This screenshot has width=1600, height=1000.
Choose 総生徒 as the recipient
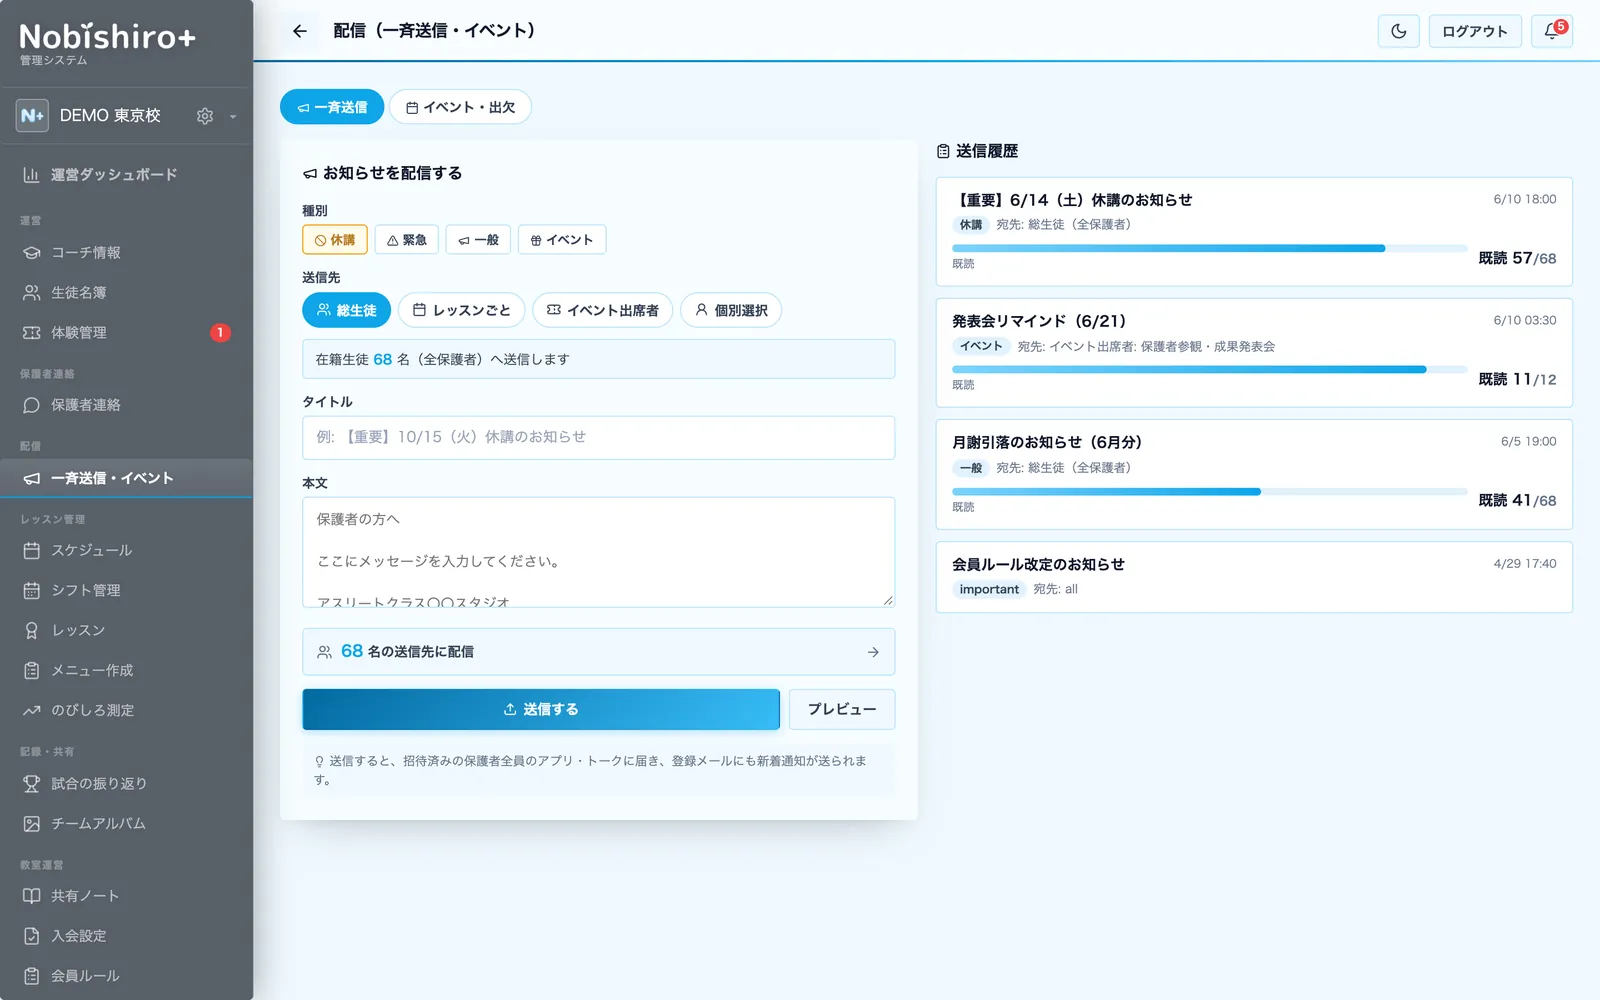[347, 310]
